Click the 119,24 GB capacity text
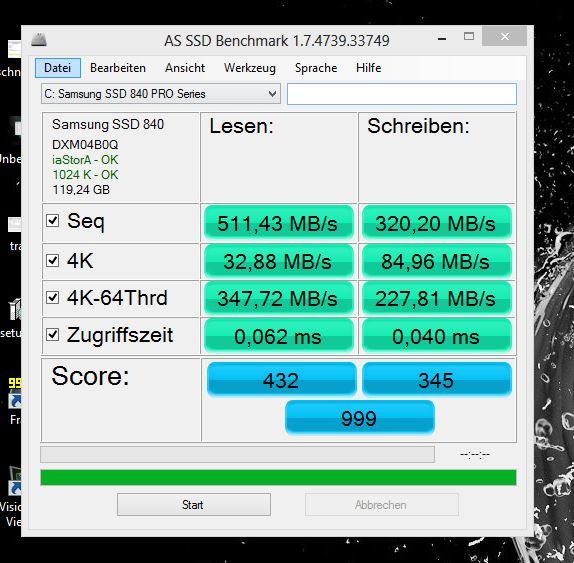This screenshot has height=563, width=574. coord(81,190)
